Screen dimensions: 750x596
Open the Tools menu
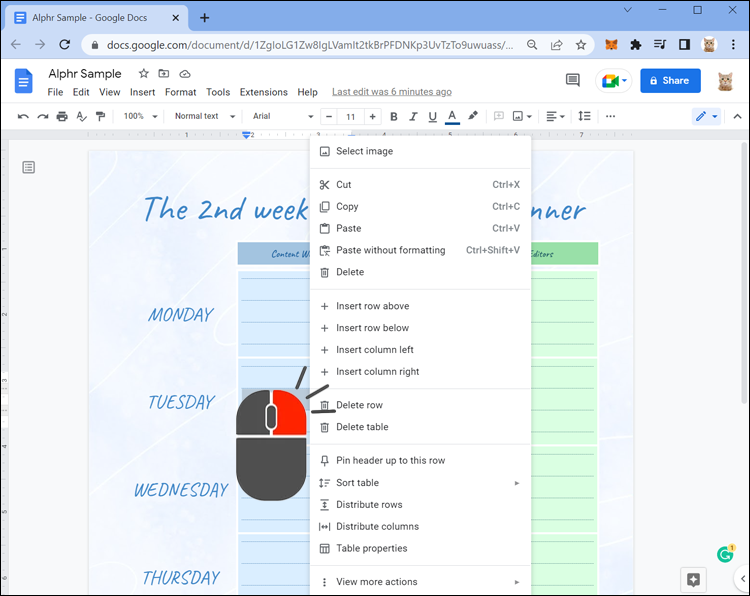[x=218, y=92]
